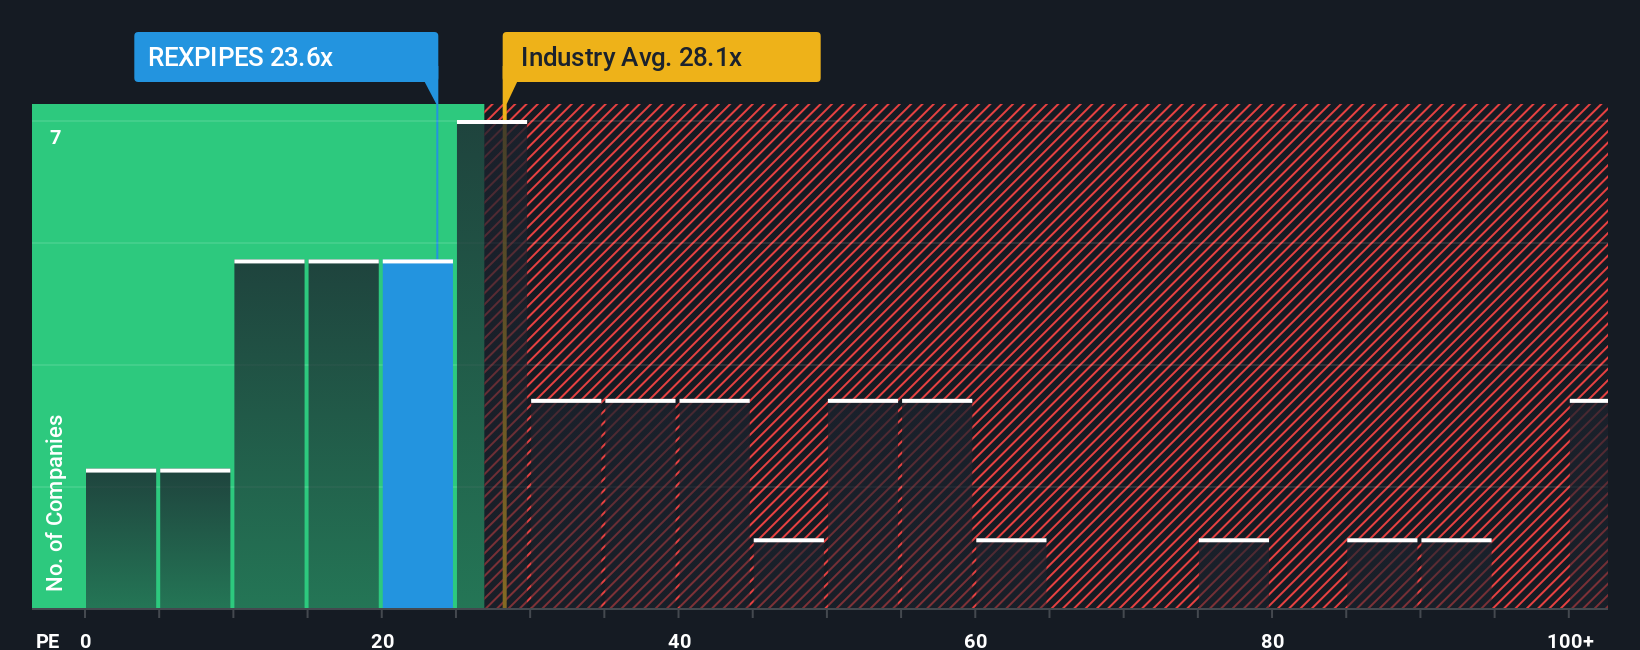Click the x-axis tick label 0
The height and width of the screenshot is (650, 1640).
86,640
